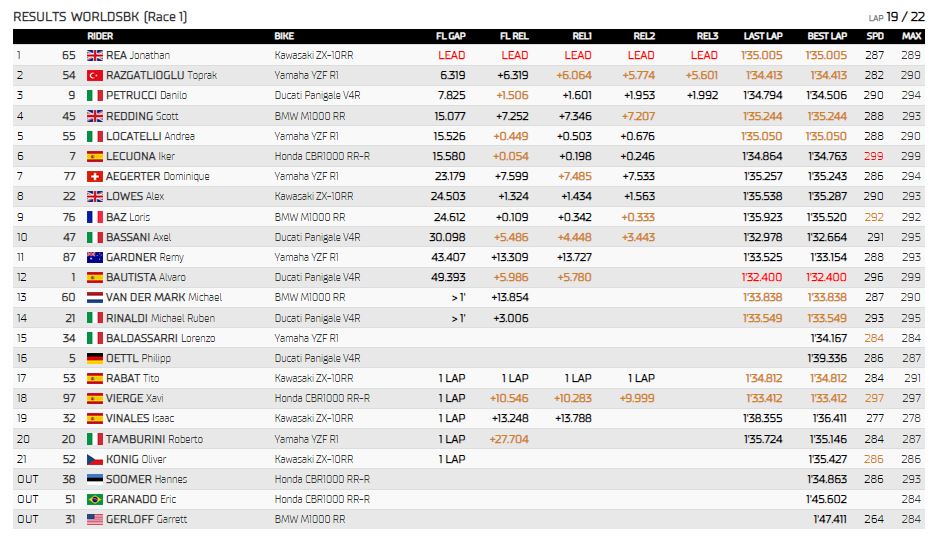Click rider number 97 for VIERGE
947x540 pixels.
(69, 398)
